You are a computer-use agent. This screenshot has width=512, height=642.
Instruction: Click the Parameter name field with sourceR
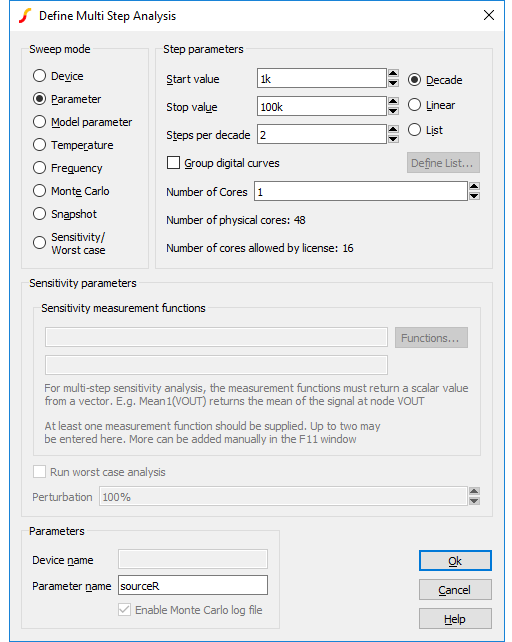click(193, 585)
